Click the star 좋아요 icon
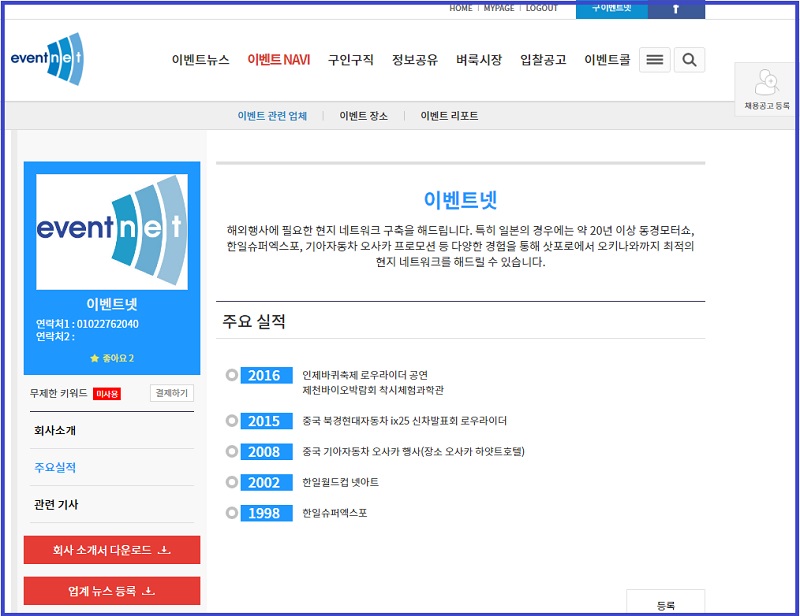This screenshot has width=800, height=616. pyautogui.click(x=95, y=358)
